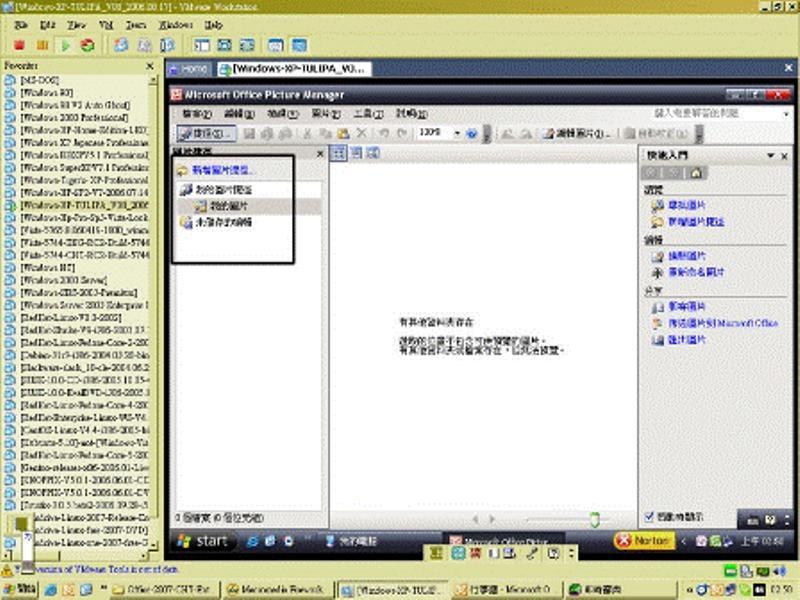Open the VMware View menu
This screenshot has height=600, width=800.
coord(77,25)
